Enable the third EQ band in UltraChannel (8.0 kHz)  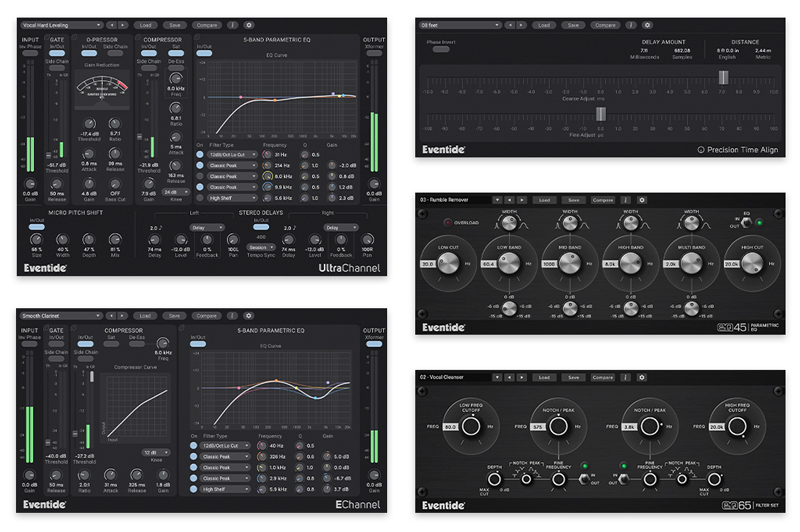pos(200,176)
